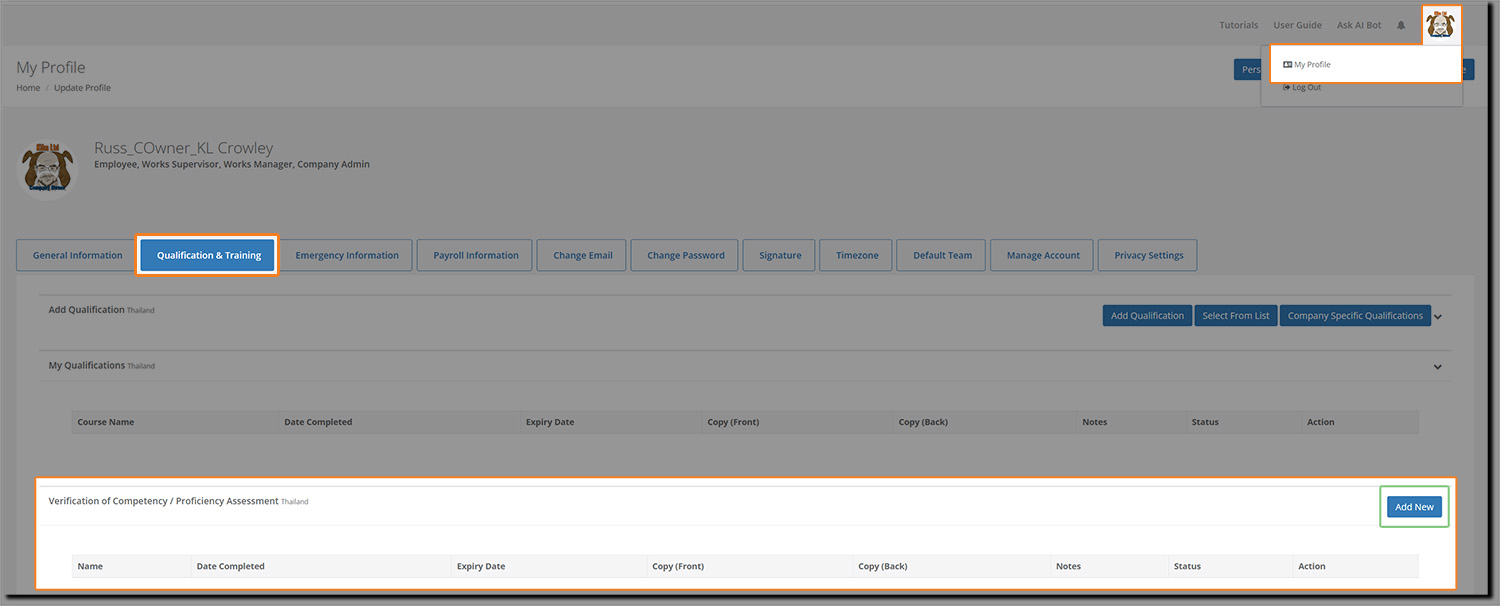The image size is (1500, 606).
Task: Go to Home in the breadcrumb
Action: click(x=28, y=88)
